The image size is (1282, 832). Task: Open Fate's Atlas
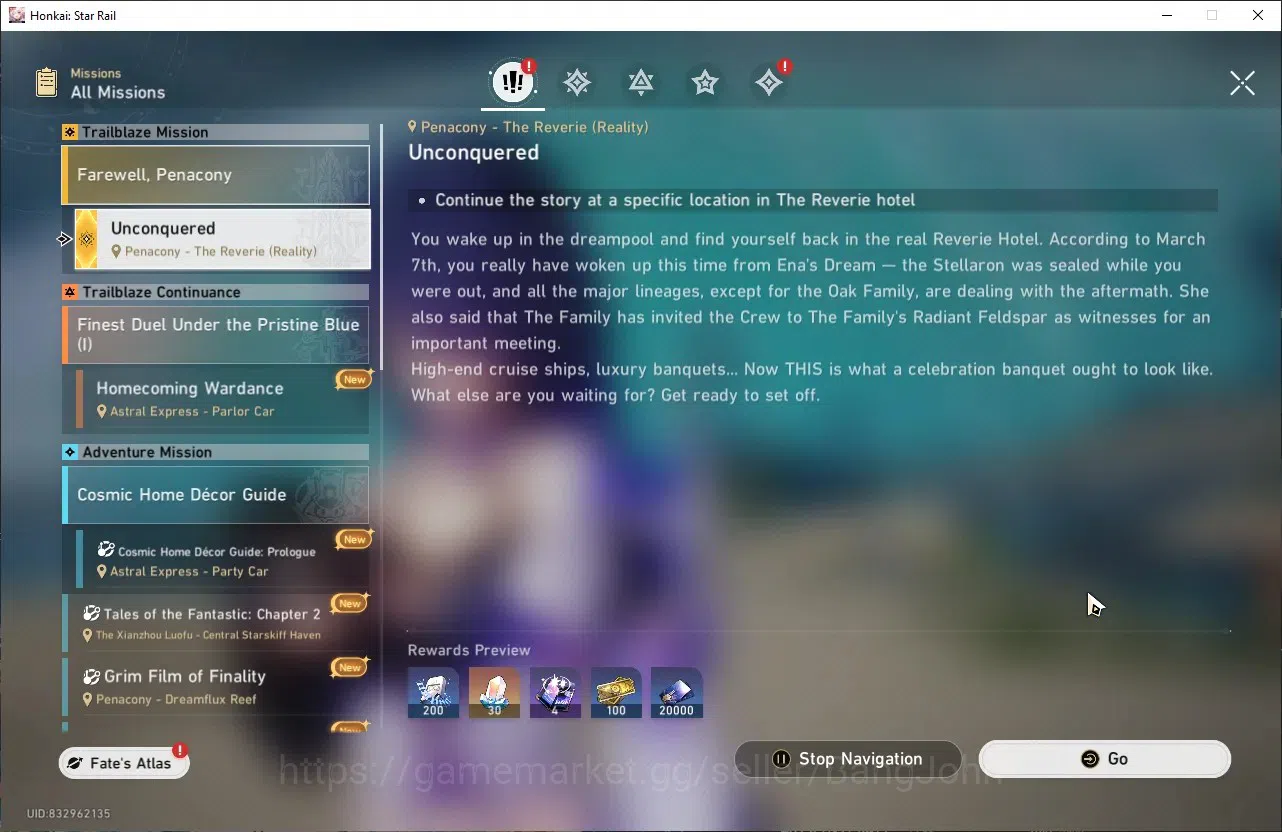click(x=124, y=763)
